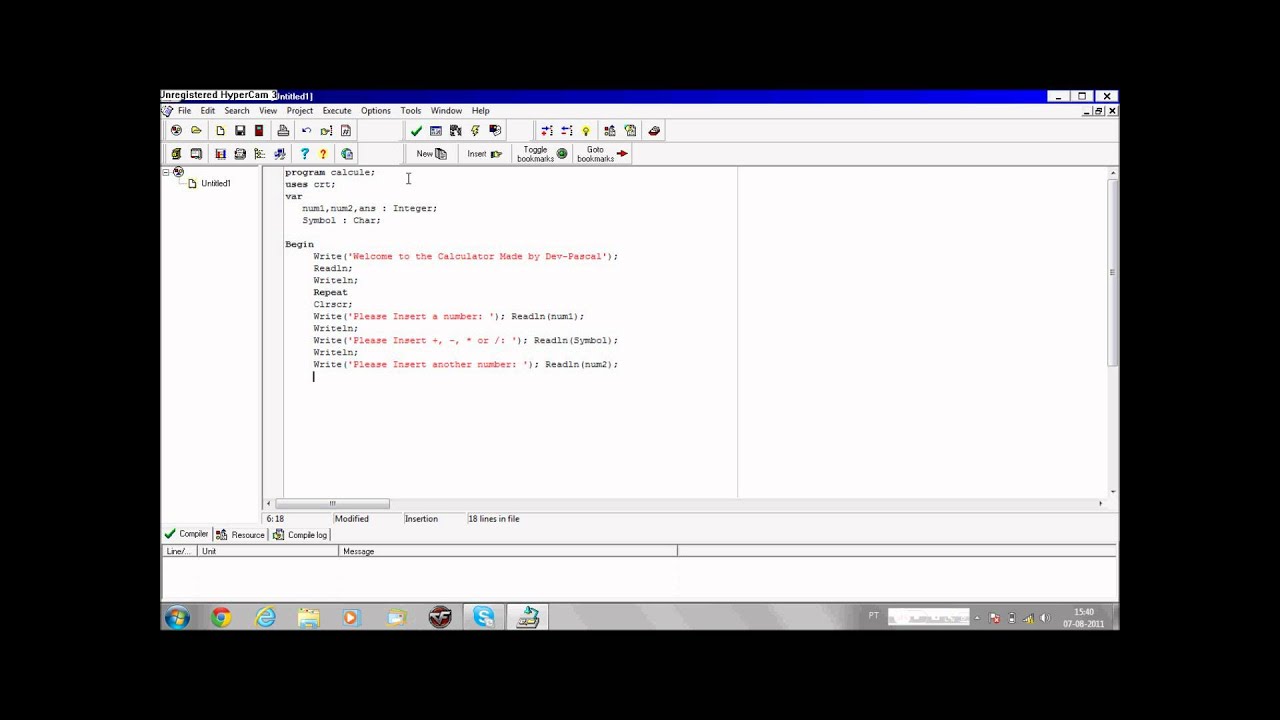
Task: Click the New toolbar button
Action: (431, 154)
